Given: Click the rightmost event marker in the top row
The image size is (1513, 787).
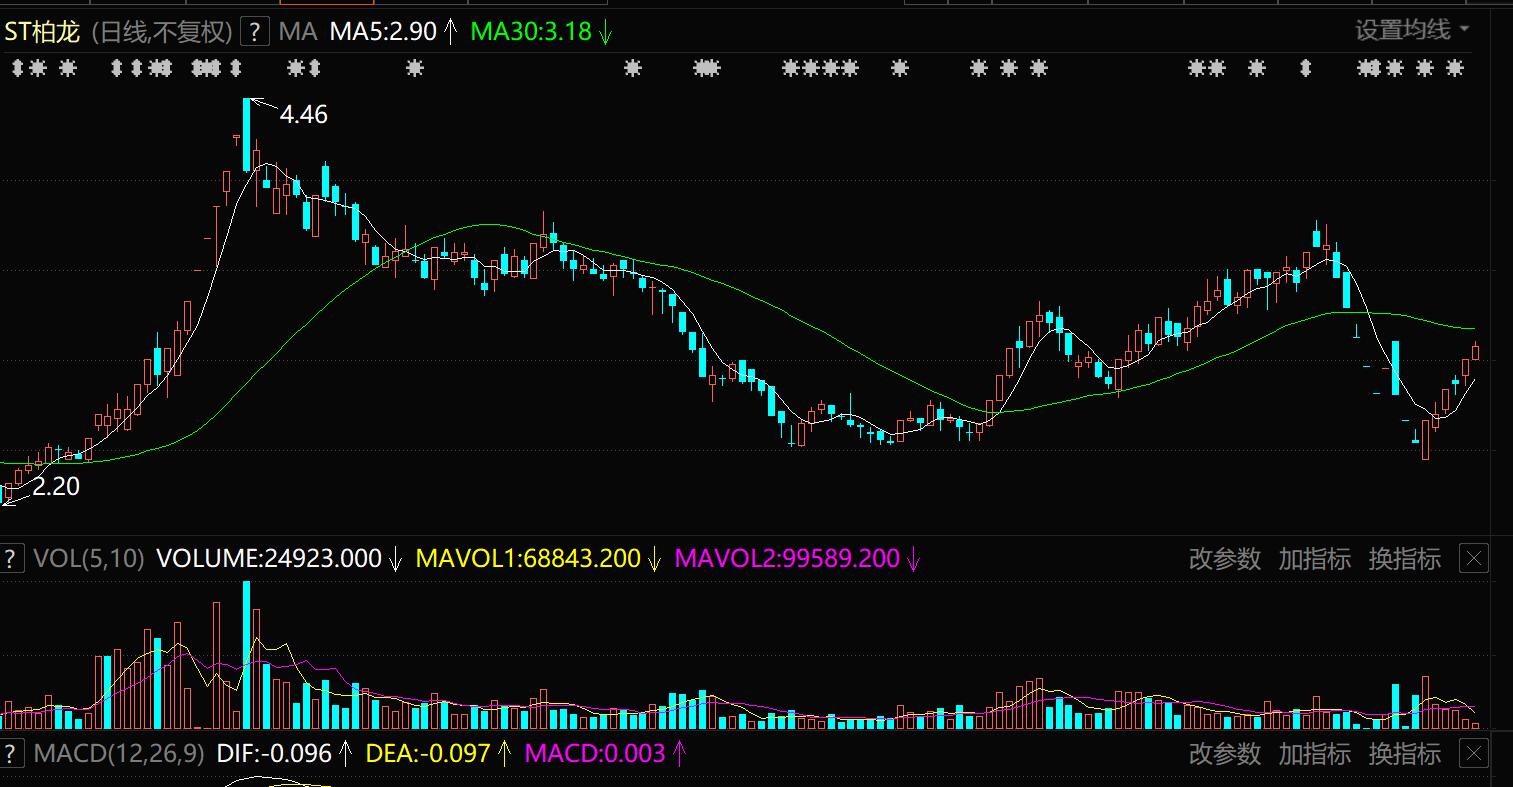Looking at the screenshot, I should (x=1455, y=68).
